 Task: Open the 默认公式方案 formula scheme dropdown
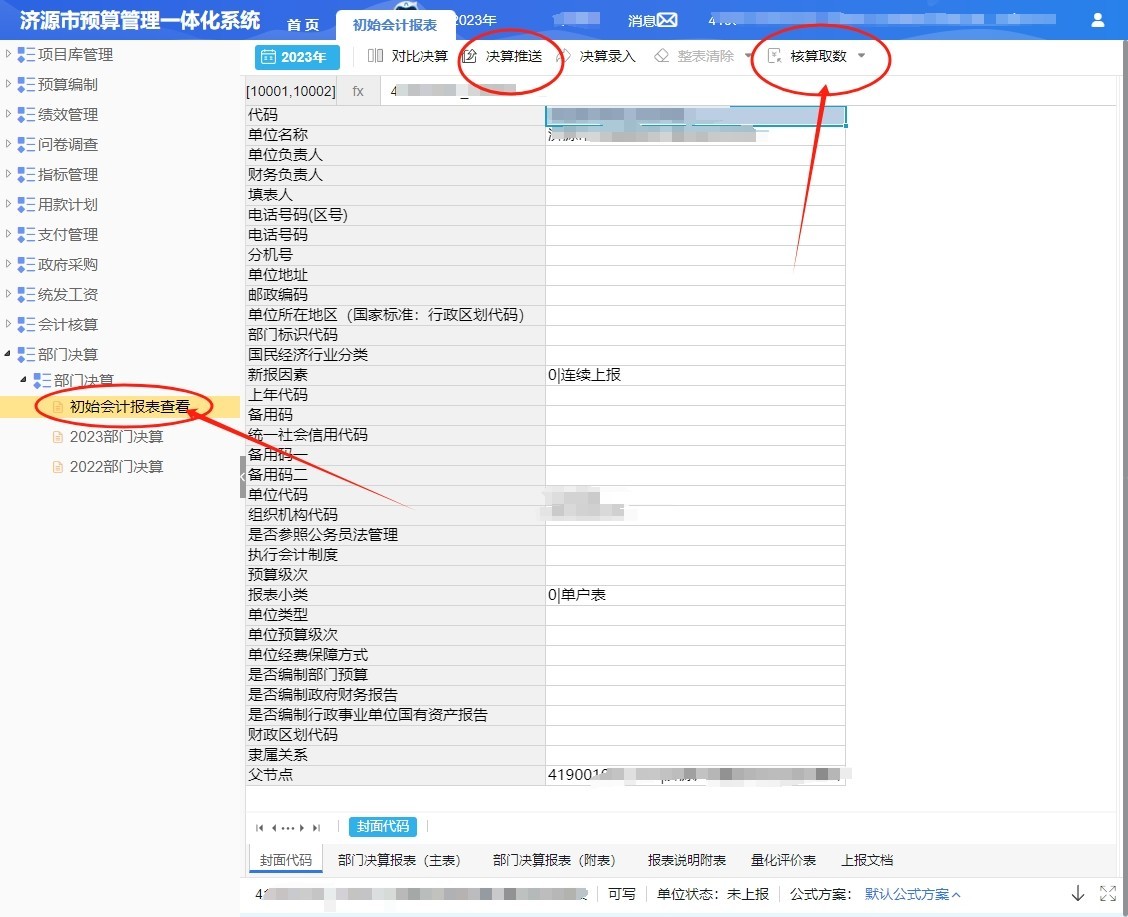click(912, 894)
